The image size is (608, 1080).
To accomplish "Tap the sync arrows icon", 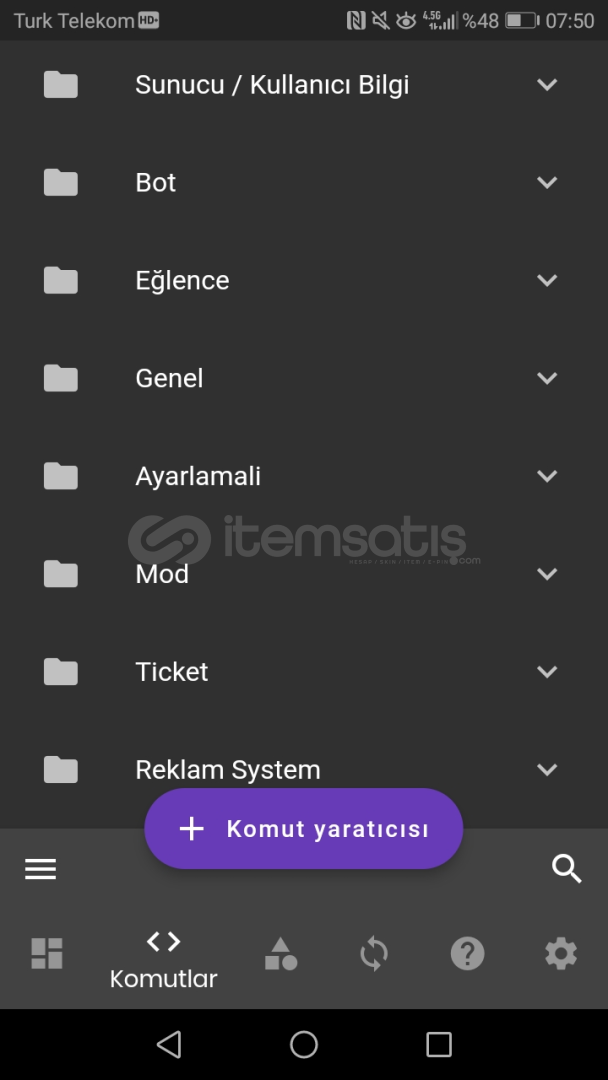I will 375,954.
